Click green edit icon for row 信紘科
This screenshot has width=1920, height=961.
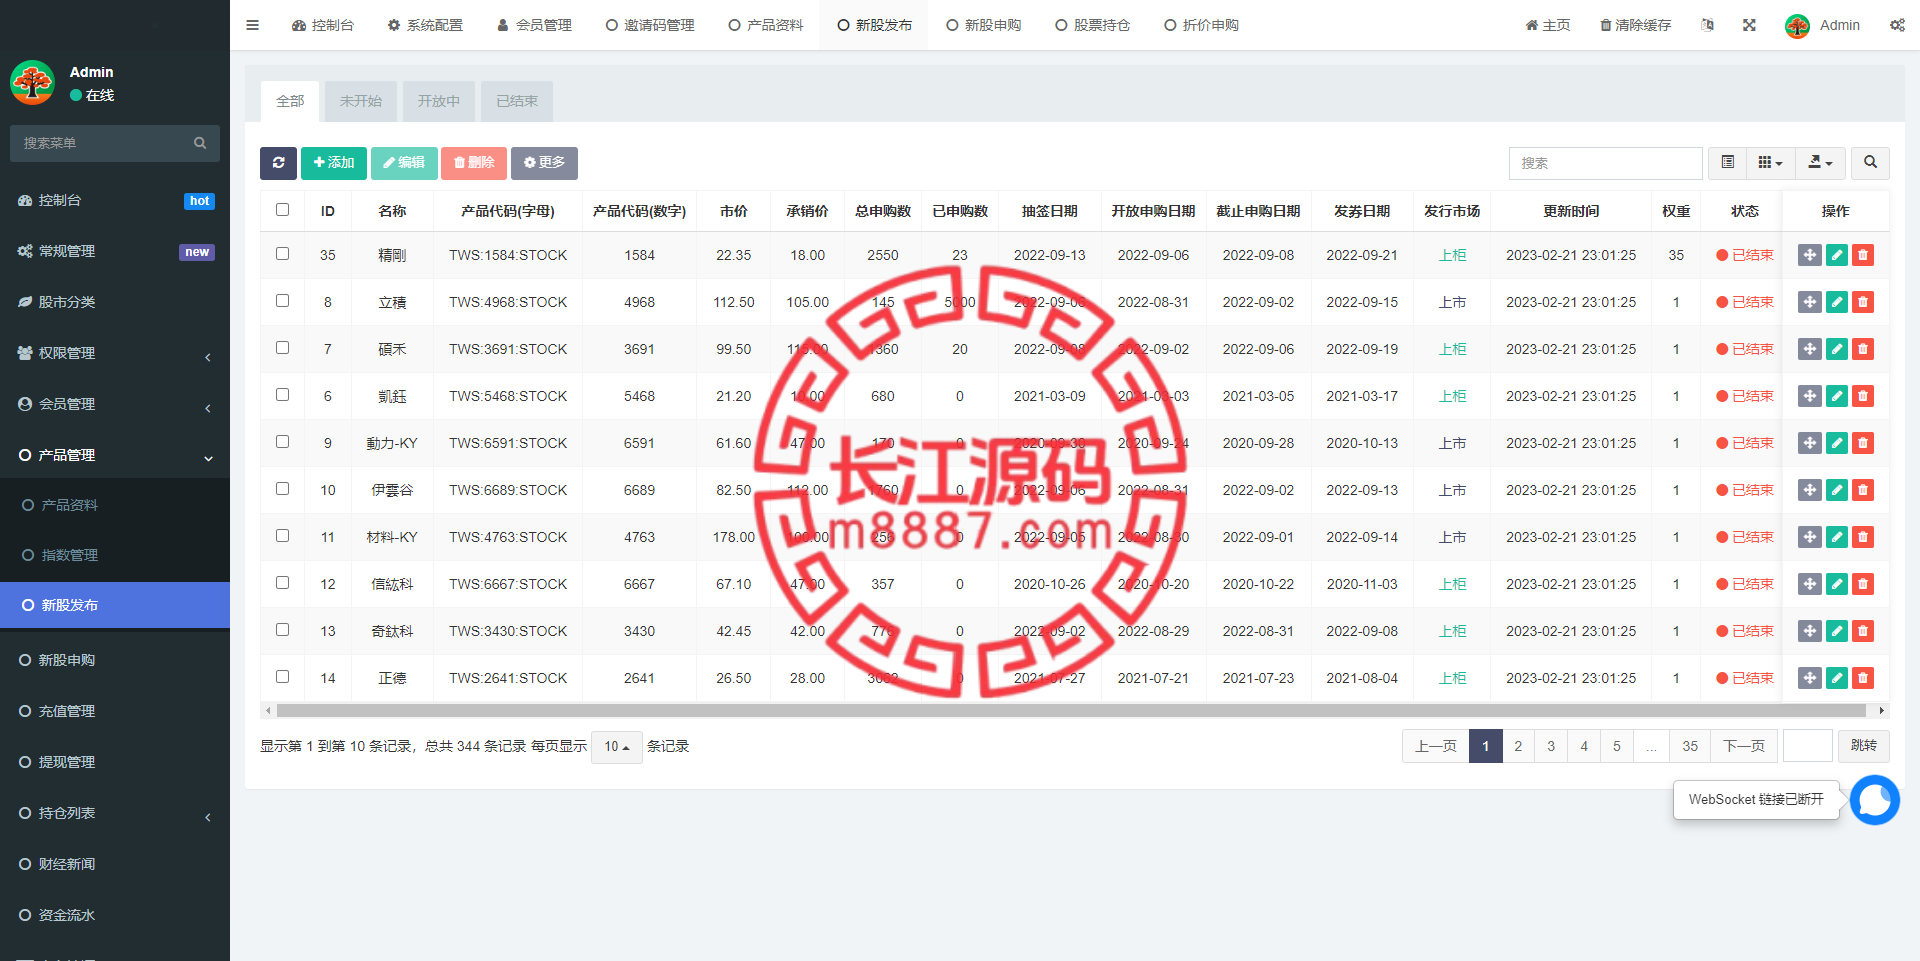(1837, 584)
